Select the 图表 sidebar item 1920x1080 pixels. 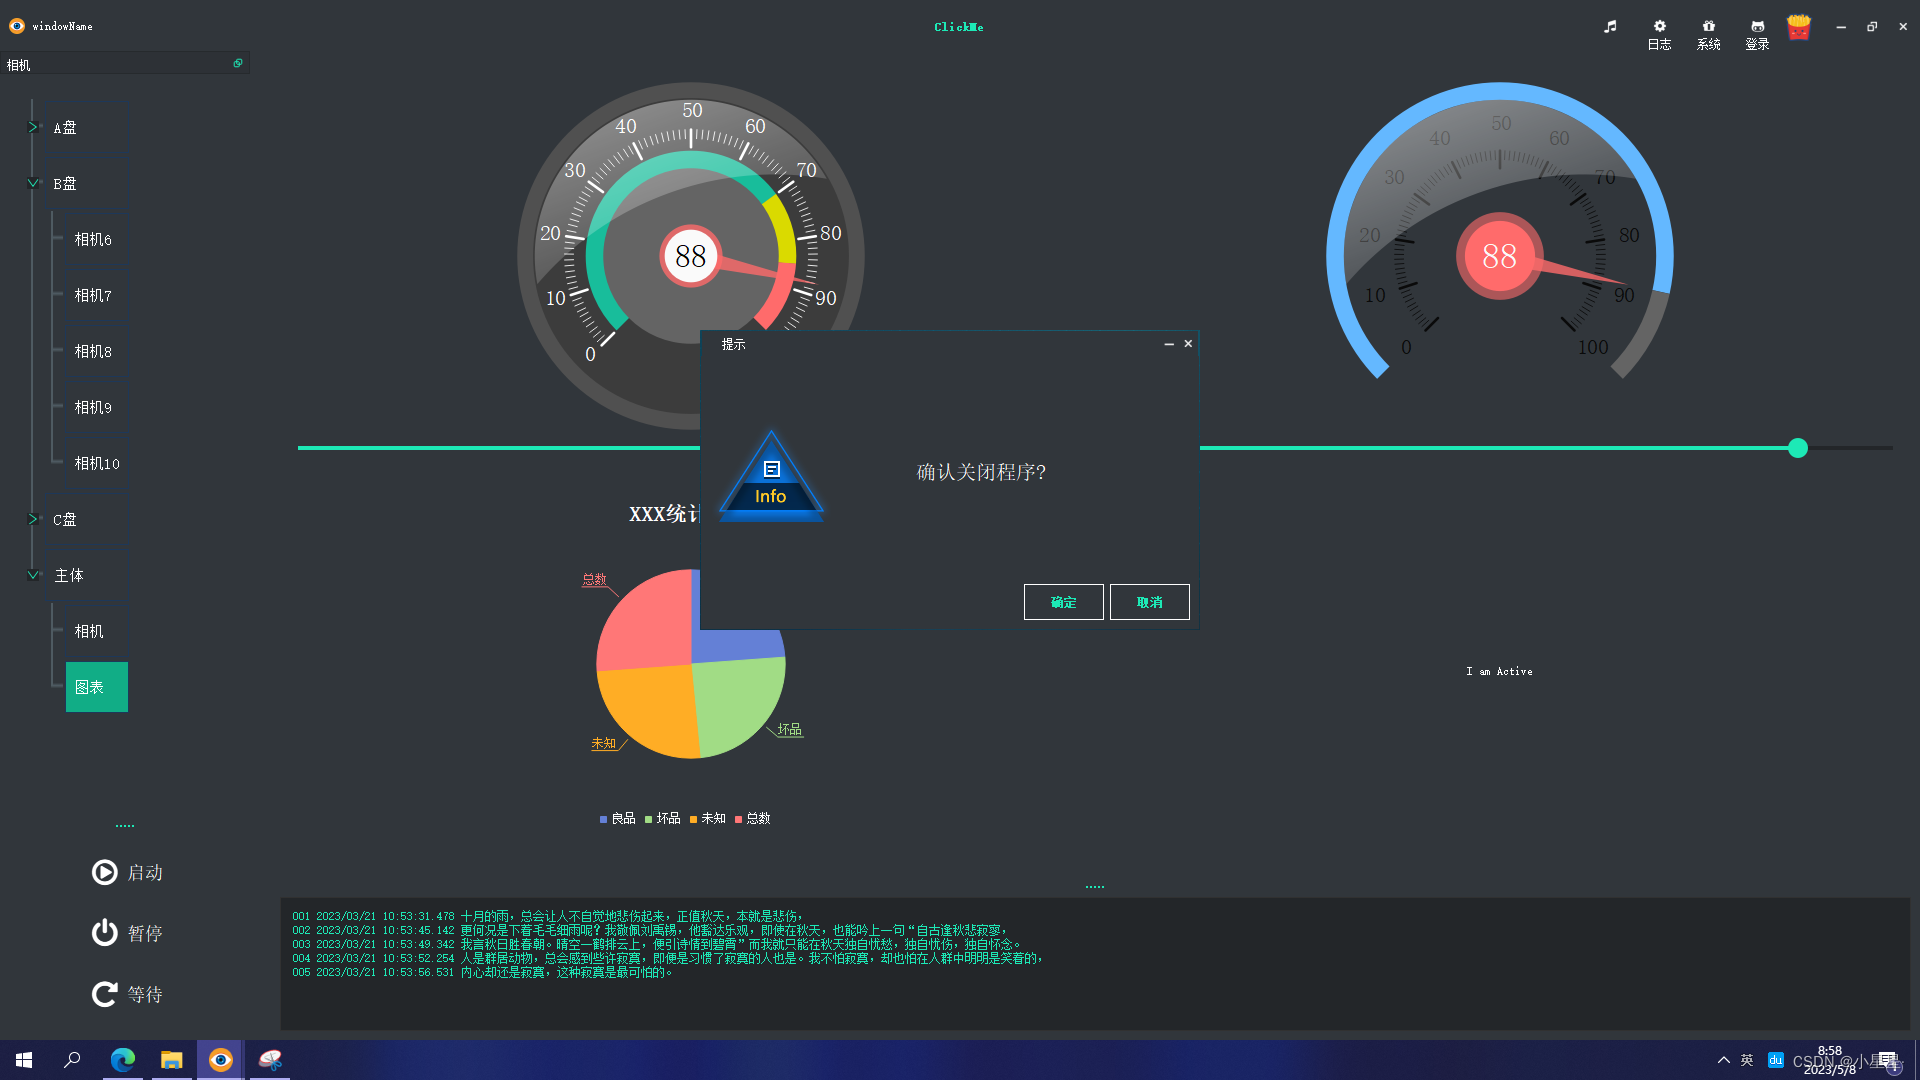[x=96, y=687]
